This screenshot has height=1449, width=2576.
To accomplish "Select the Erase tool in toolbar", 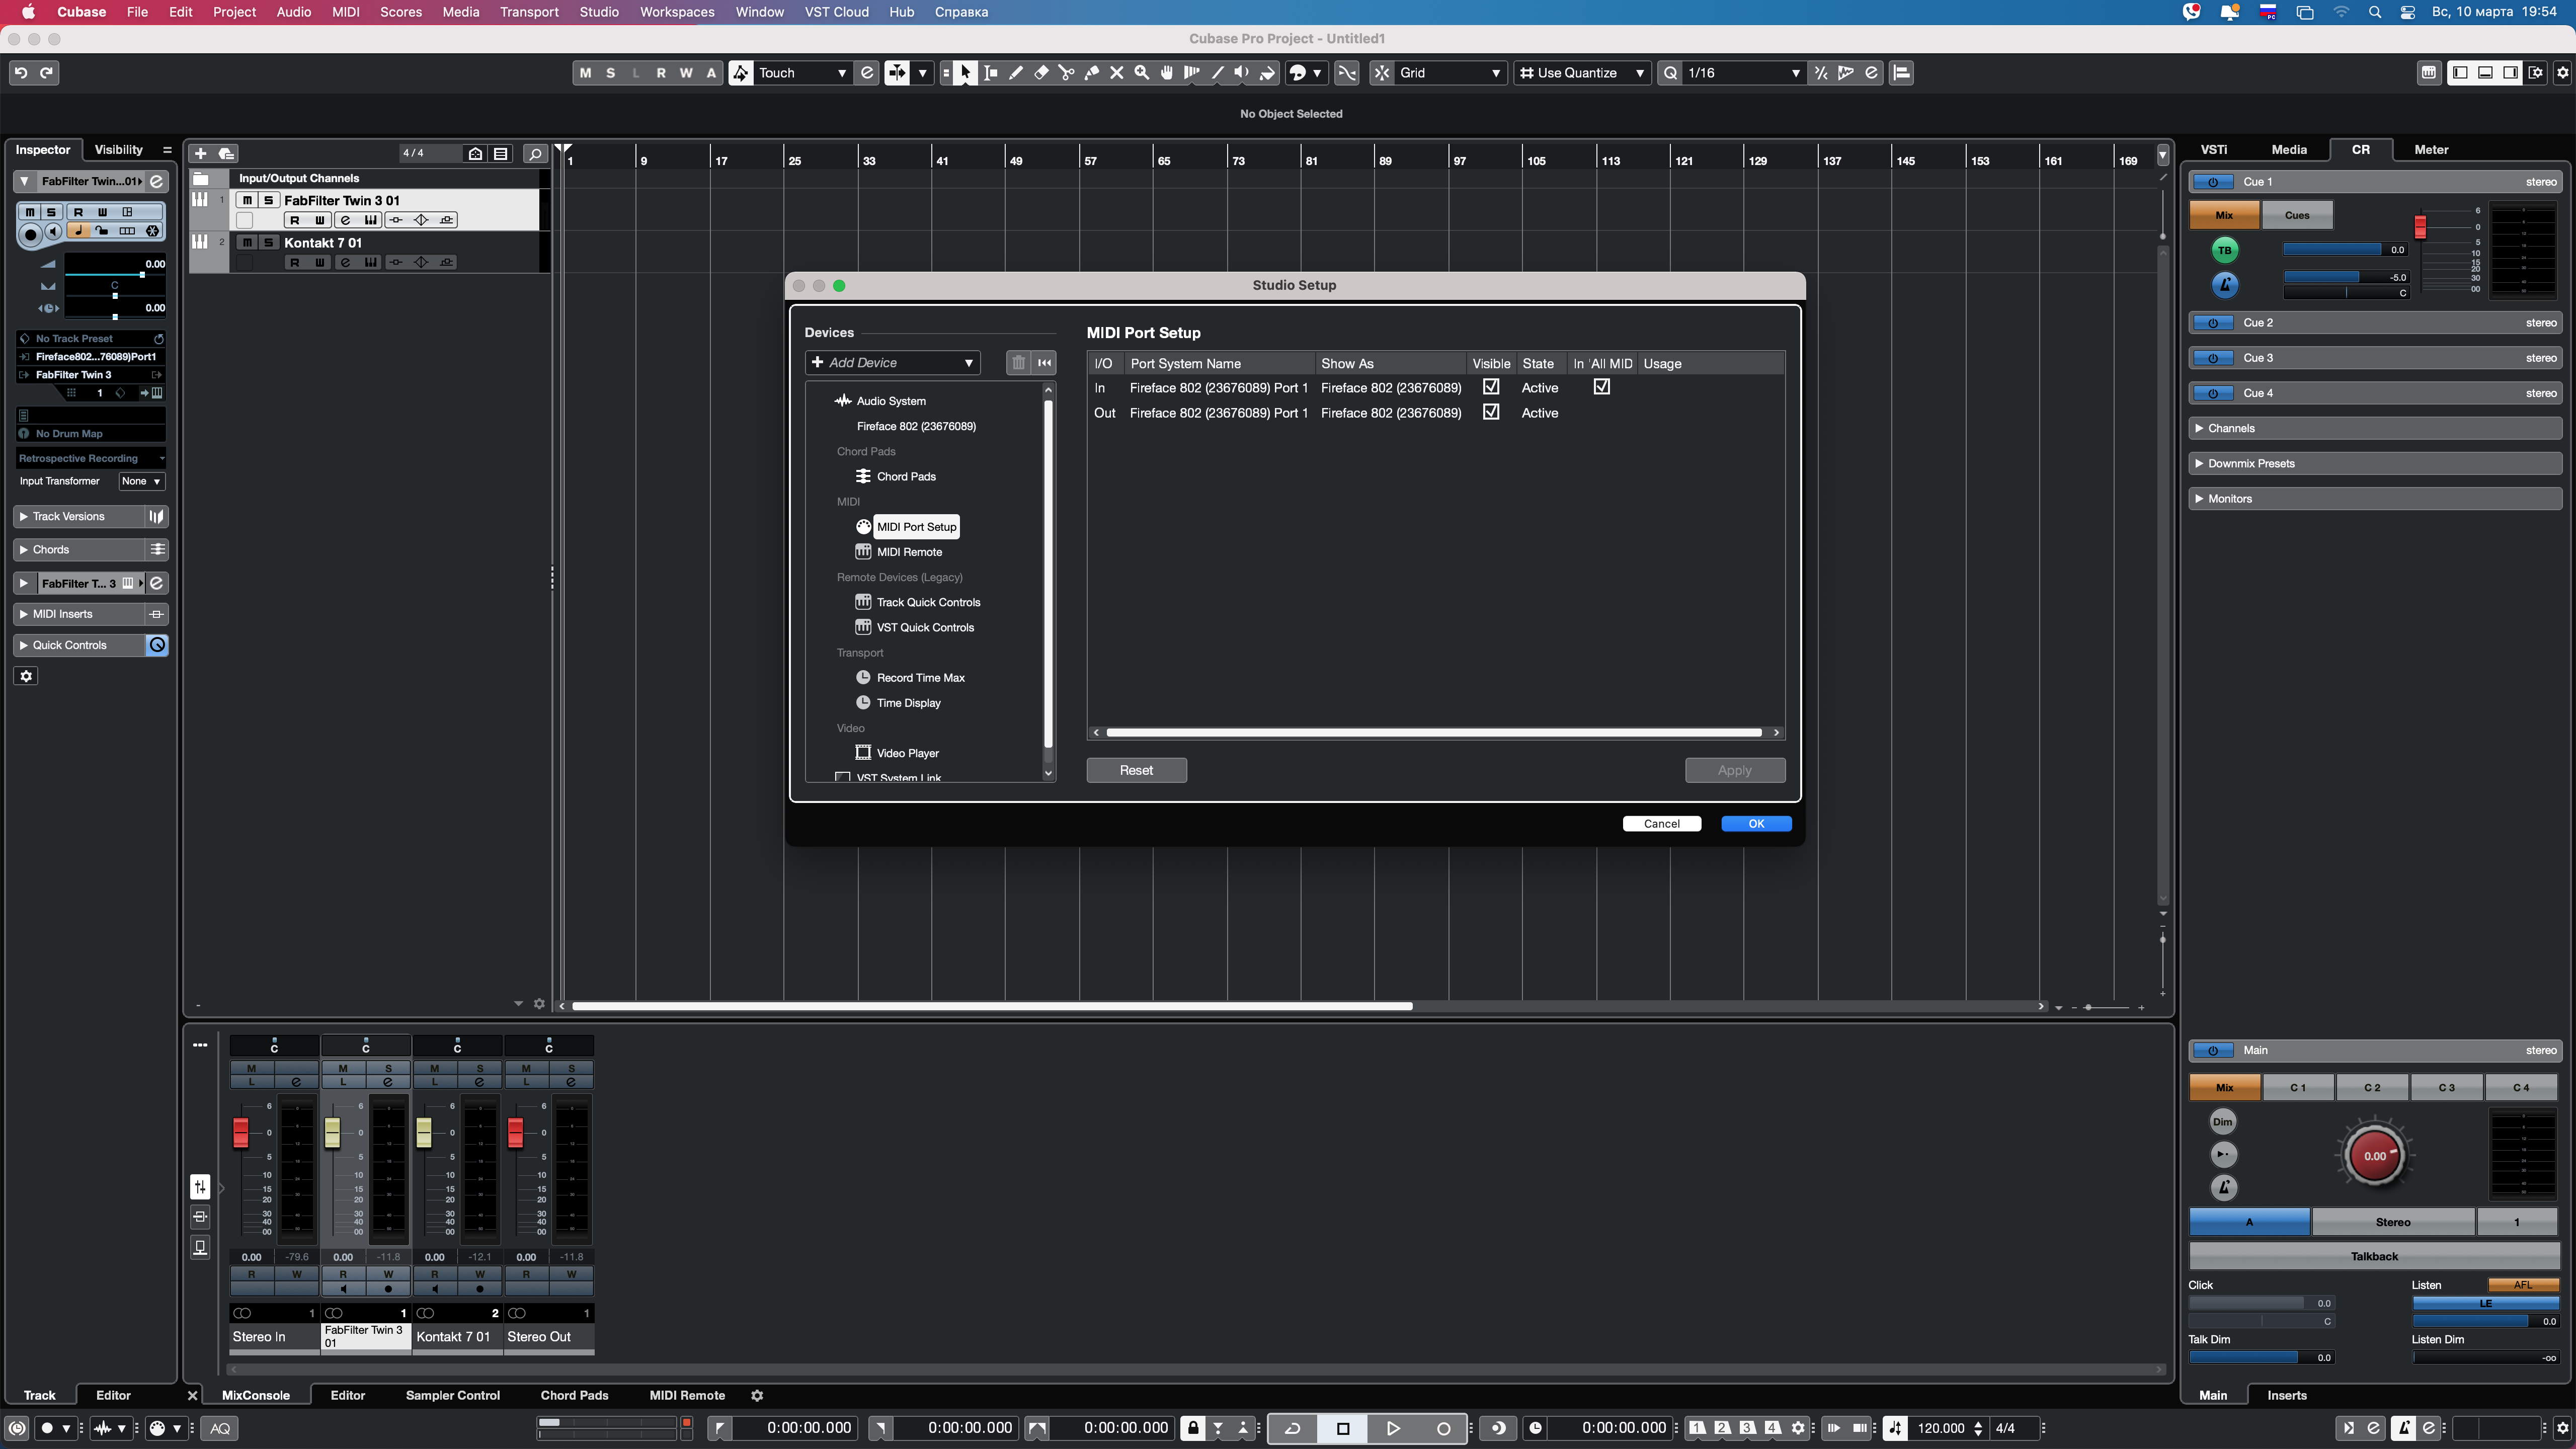I will pos(1041,73).
